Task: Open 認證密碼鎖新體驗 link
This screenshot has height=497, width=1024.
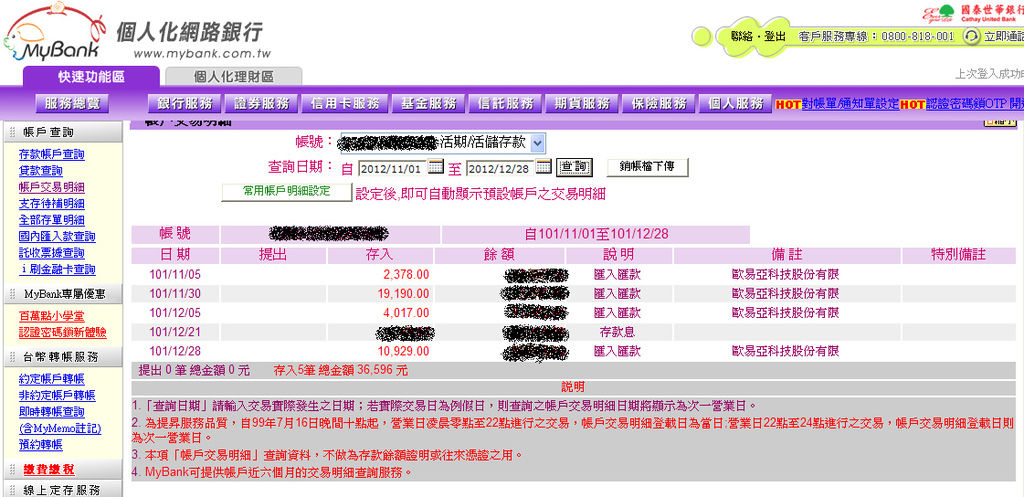Action: [63, 332]
